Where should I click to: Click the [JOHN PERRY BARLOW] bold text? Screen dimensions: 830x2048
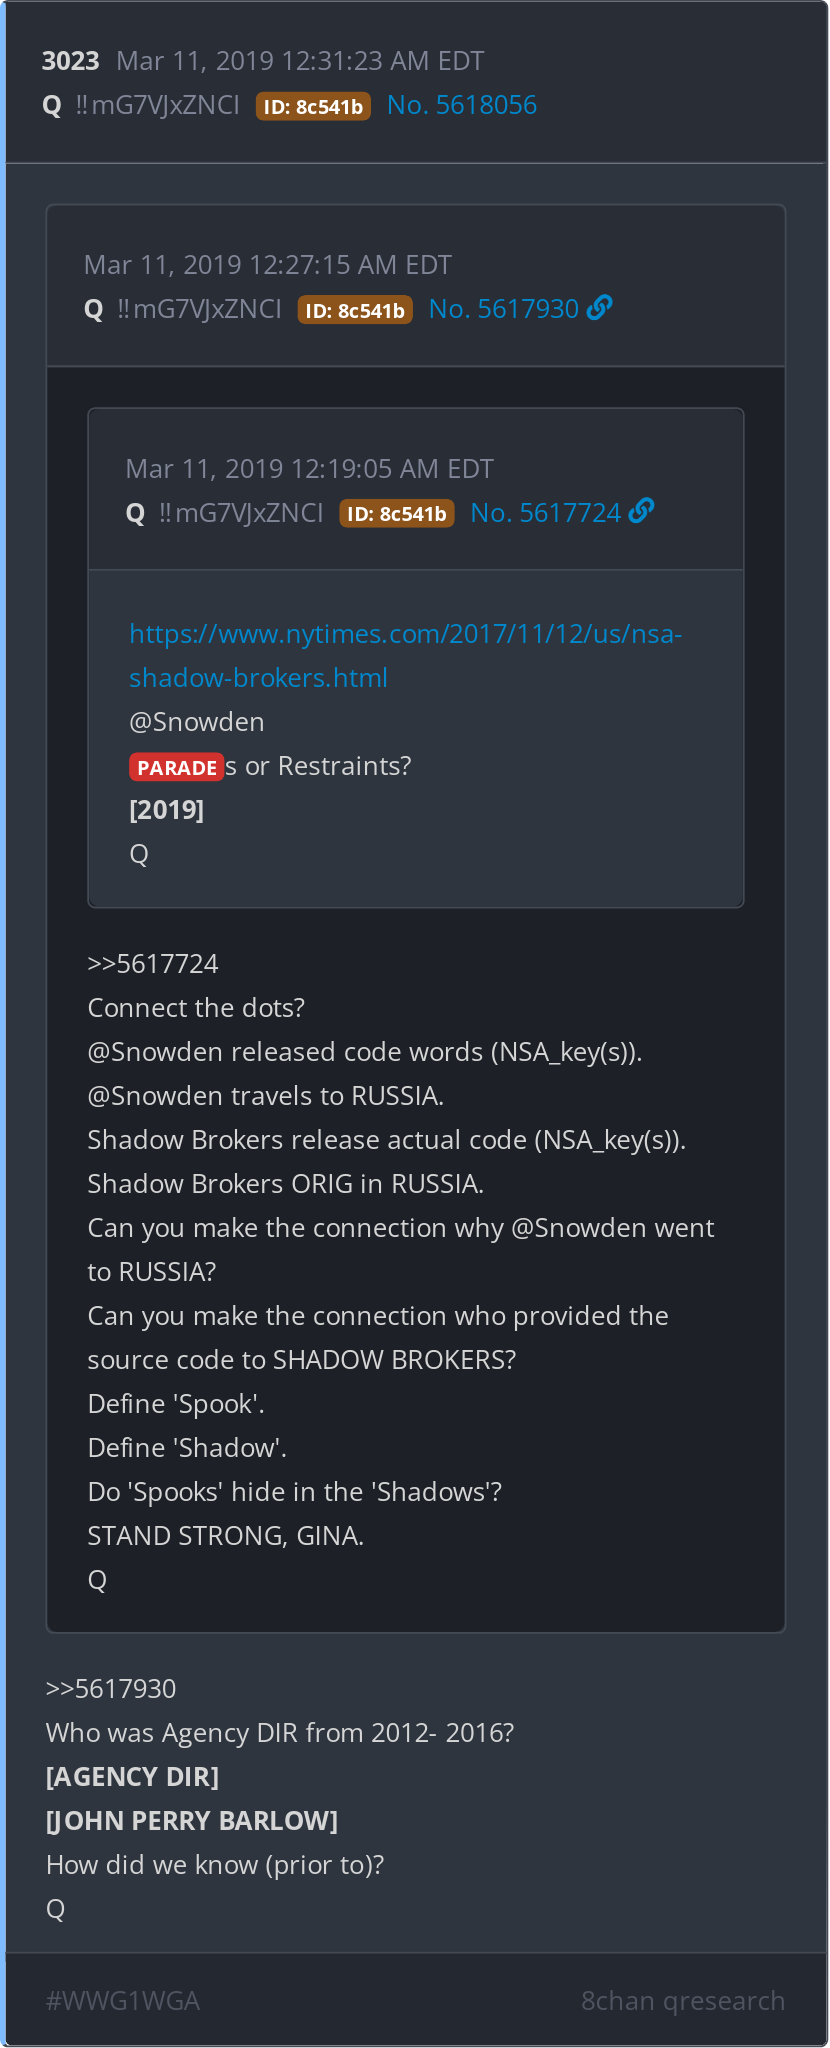(192, 1821)
